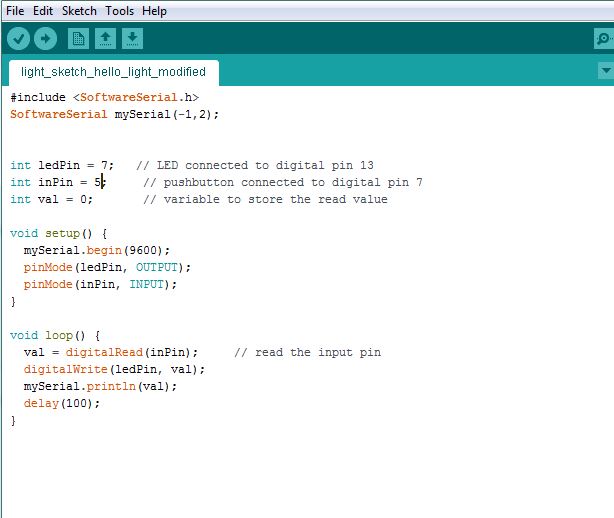
Task: Click the Upload arrow button
Action: 45,38
